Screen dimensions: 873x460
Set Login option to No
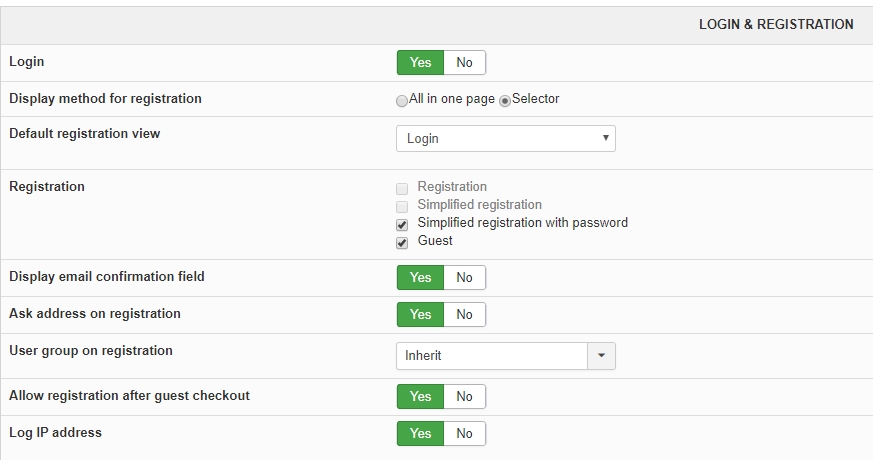[464, 63]
